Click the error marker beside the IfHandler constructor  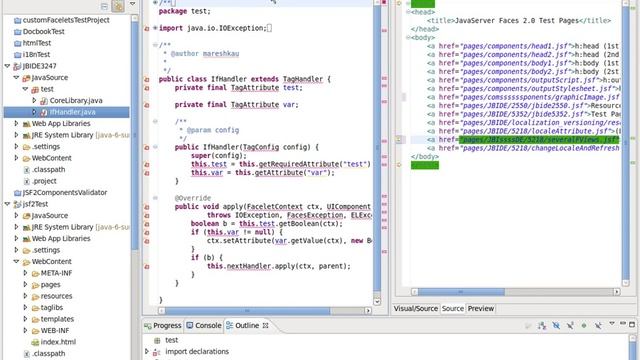(x=147, y=147)
